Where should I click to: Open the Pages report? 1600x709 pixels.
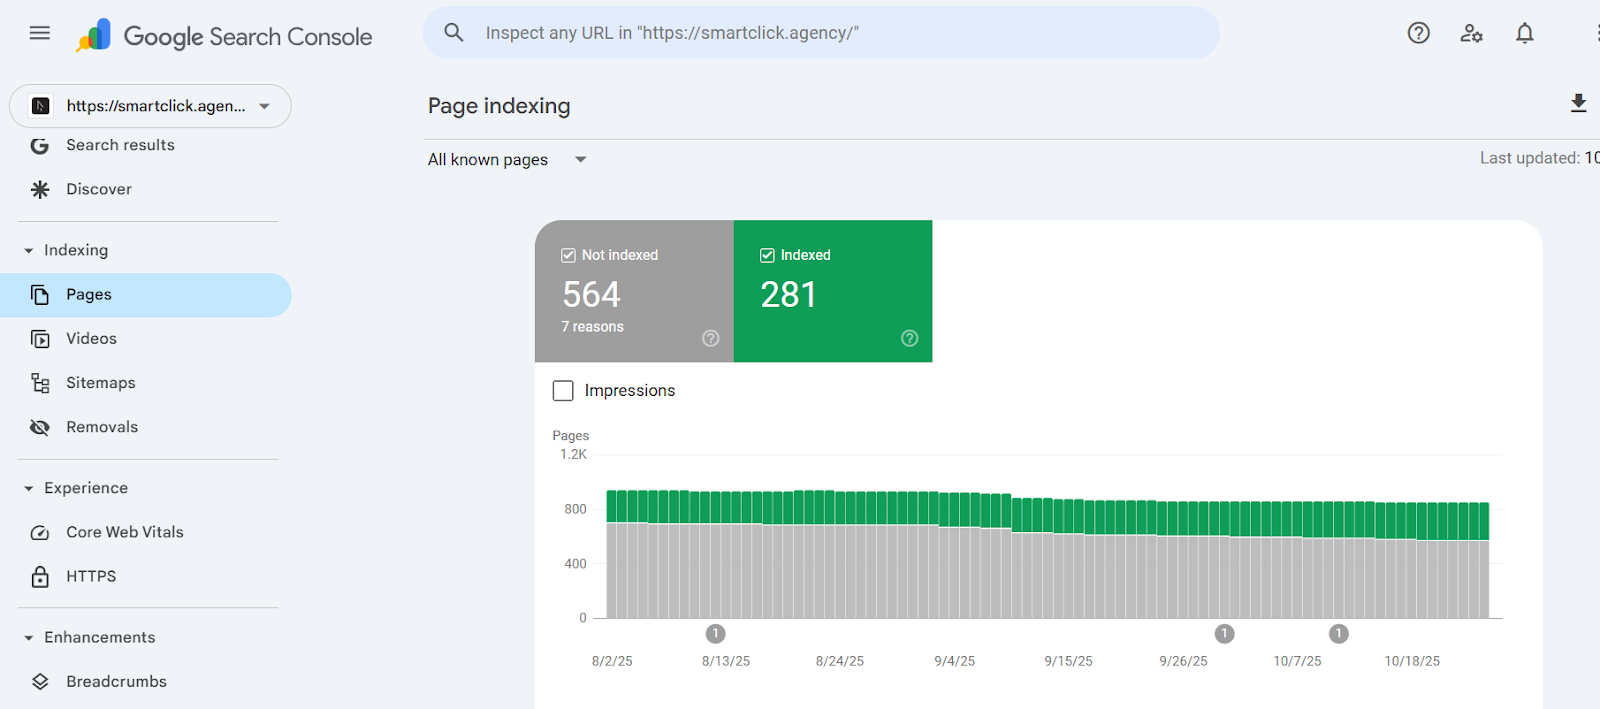click(146, 295)
